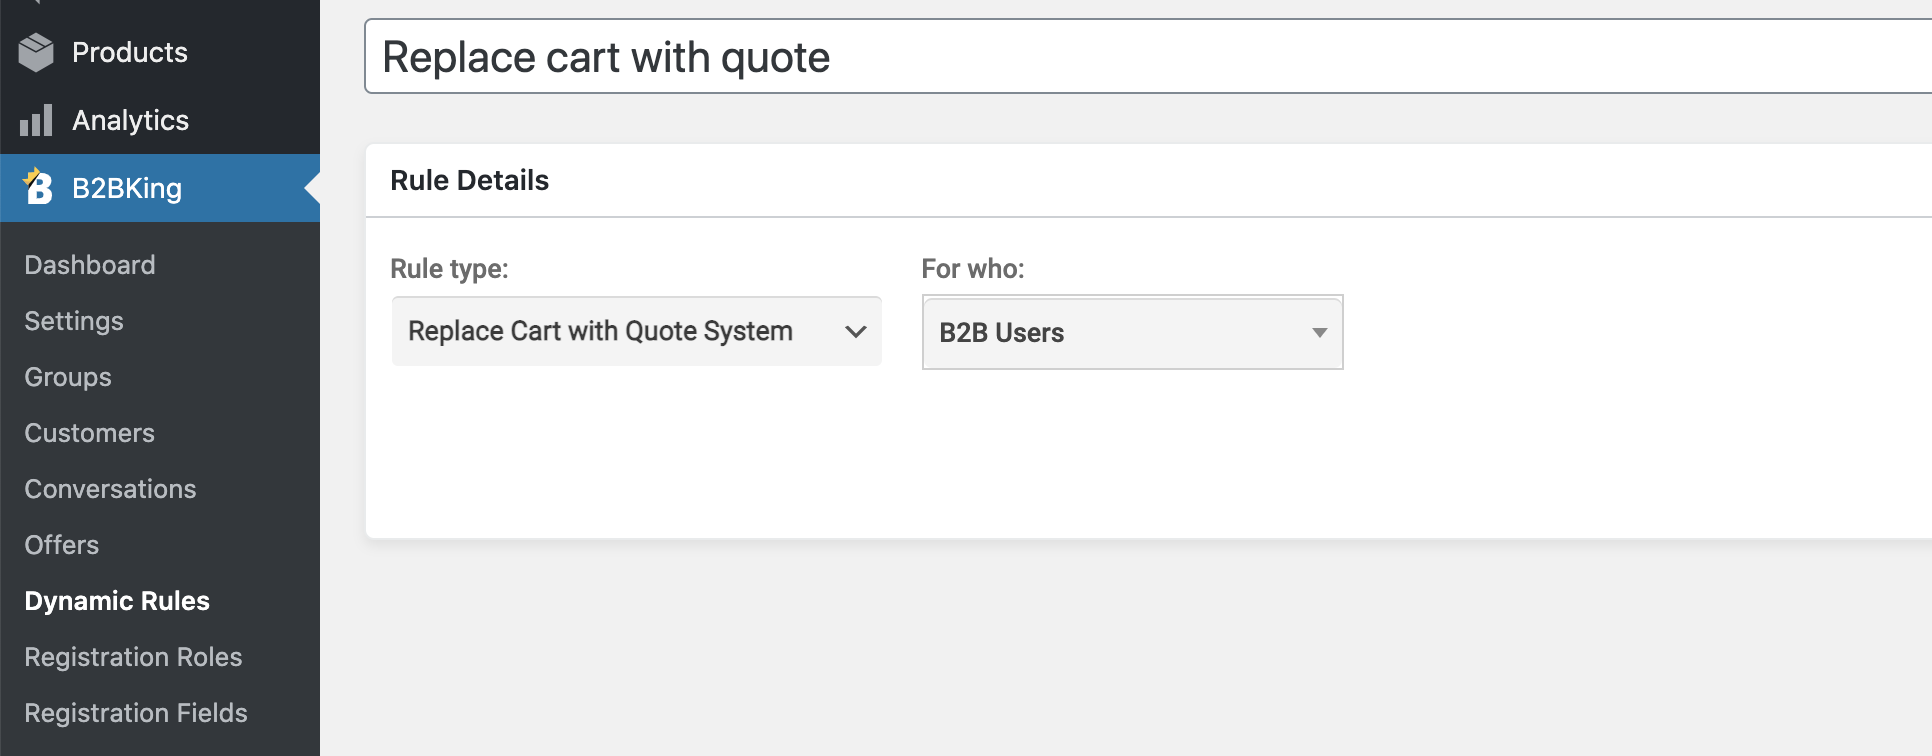Open the Groups submenu item
The width and height of the screenshot is (1932, 756).
(x=68, y=377)
